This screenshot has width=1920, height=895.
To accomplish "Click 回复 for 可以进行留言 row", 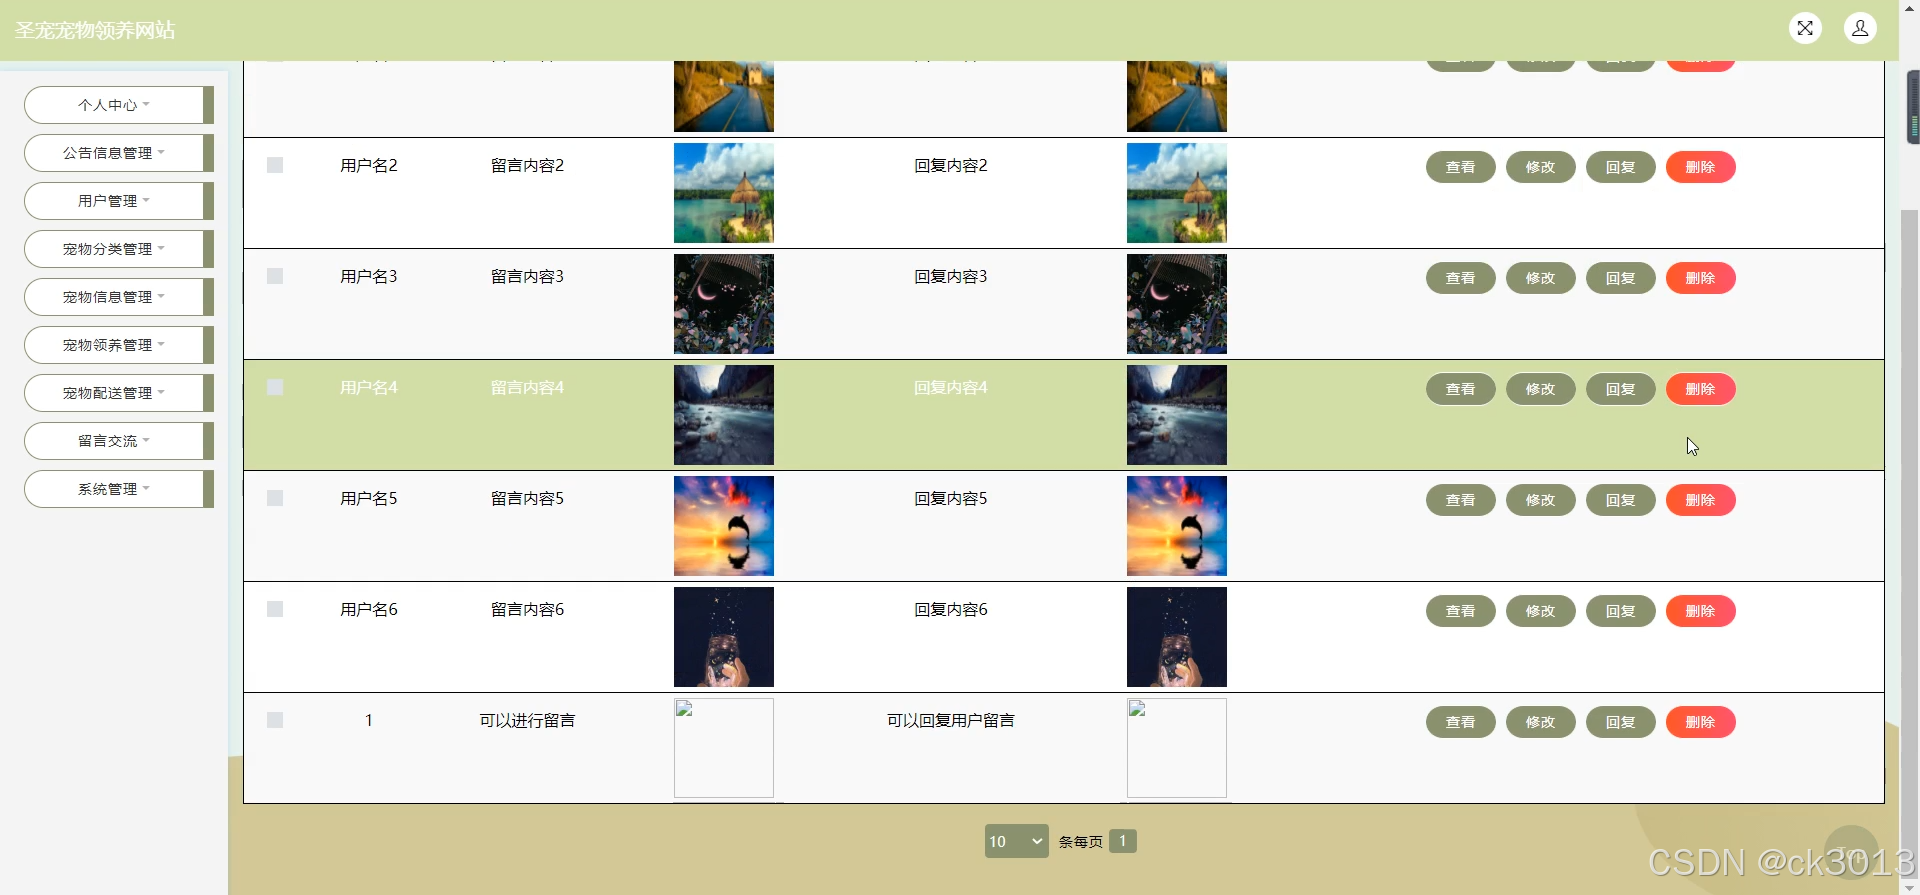I will point(1620,722).
